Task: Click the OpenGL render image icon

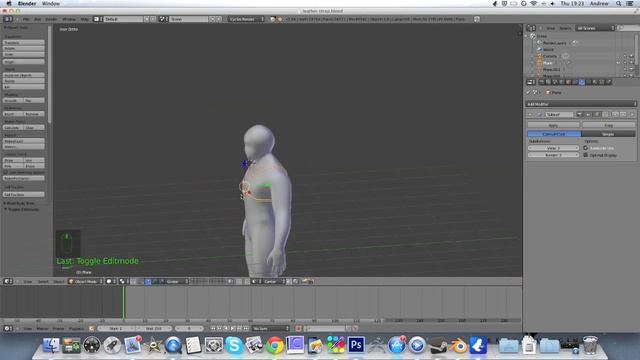Action: [304, 281]
